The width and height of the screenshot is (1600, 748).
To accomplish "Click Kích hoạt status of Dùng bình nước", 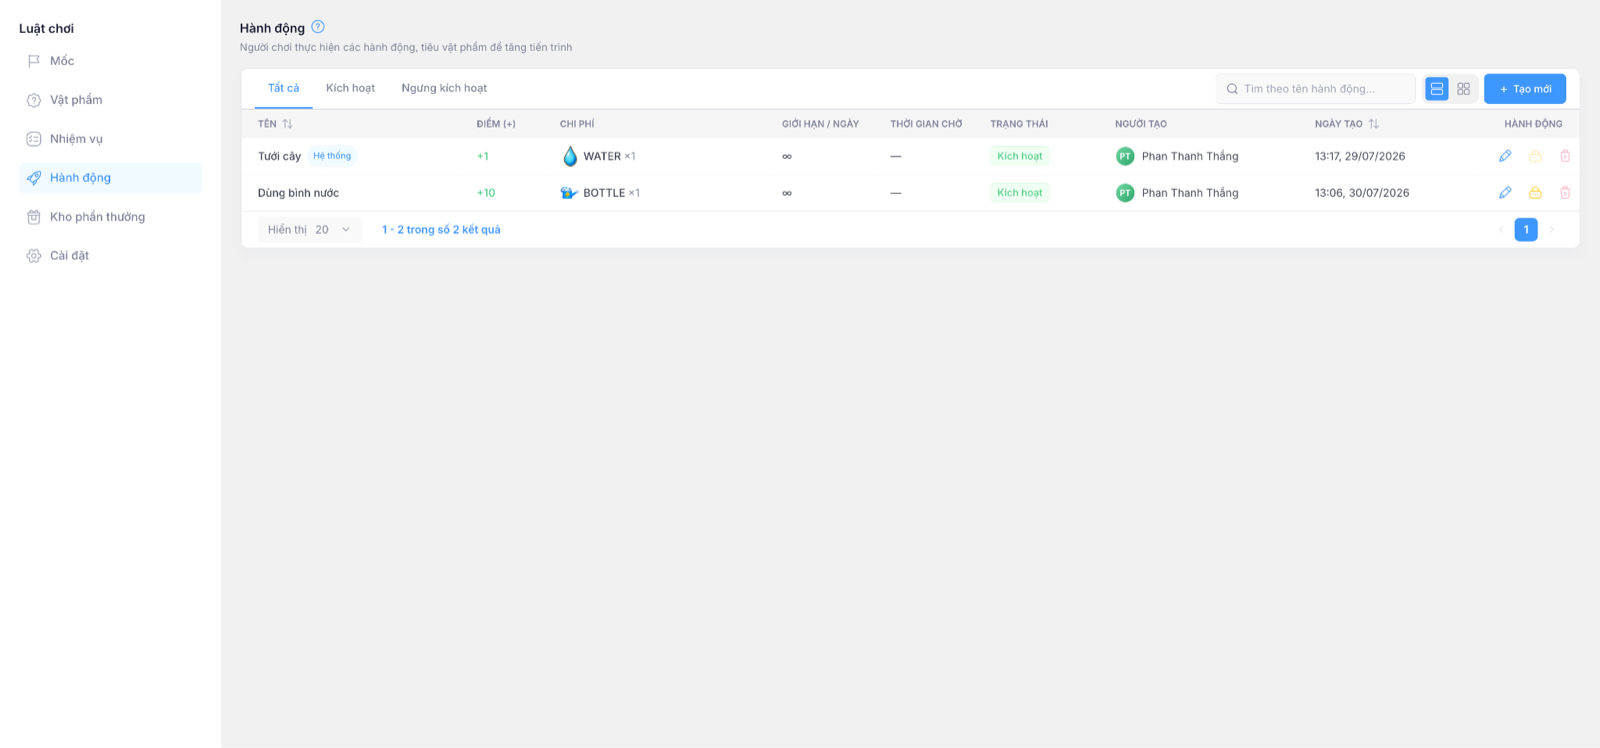I will (1020, 193).
